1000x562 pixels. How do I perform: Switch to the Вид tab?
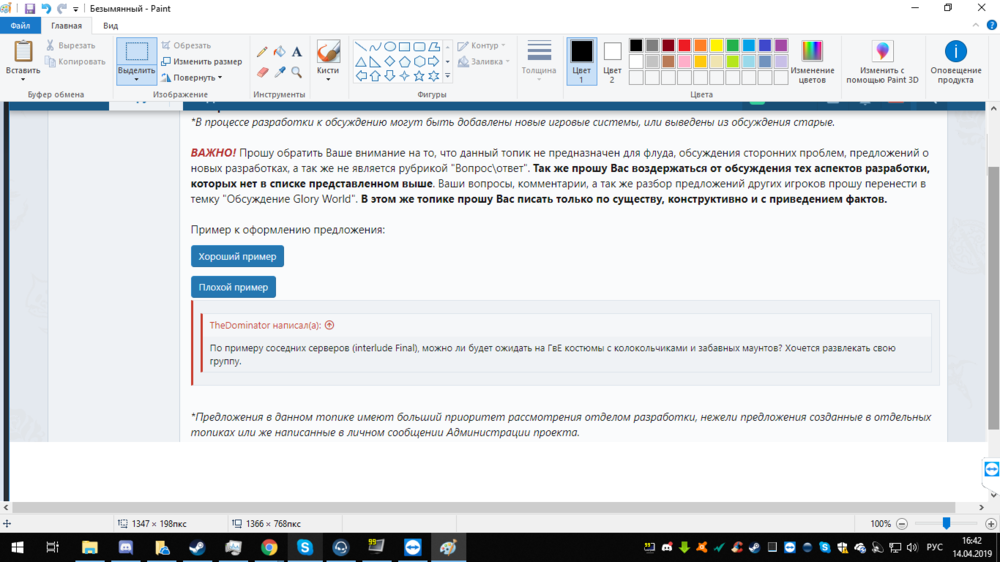click(110, 26)
